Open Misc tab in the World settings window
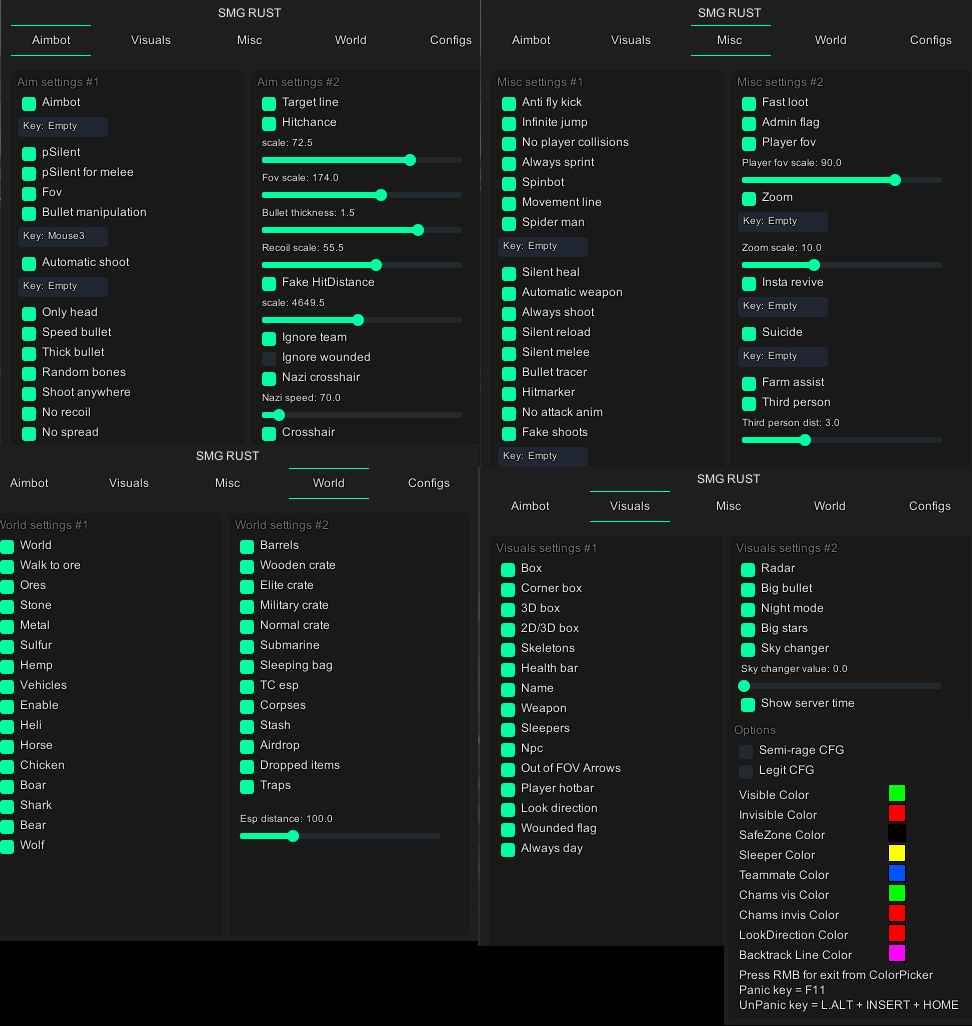 (x=227, y=483)
